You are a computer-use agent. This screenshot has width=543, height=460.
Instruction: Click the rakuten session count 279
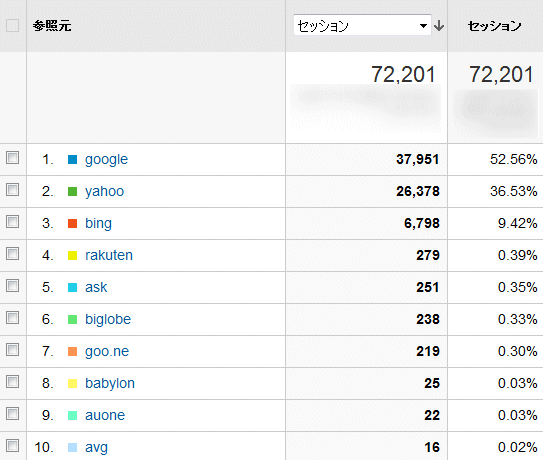pyautogui.click(x=428, y=255)
